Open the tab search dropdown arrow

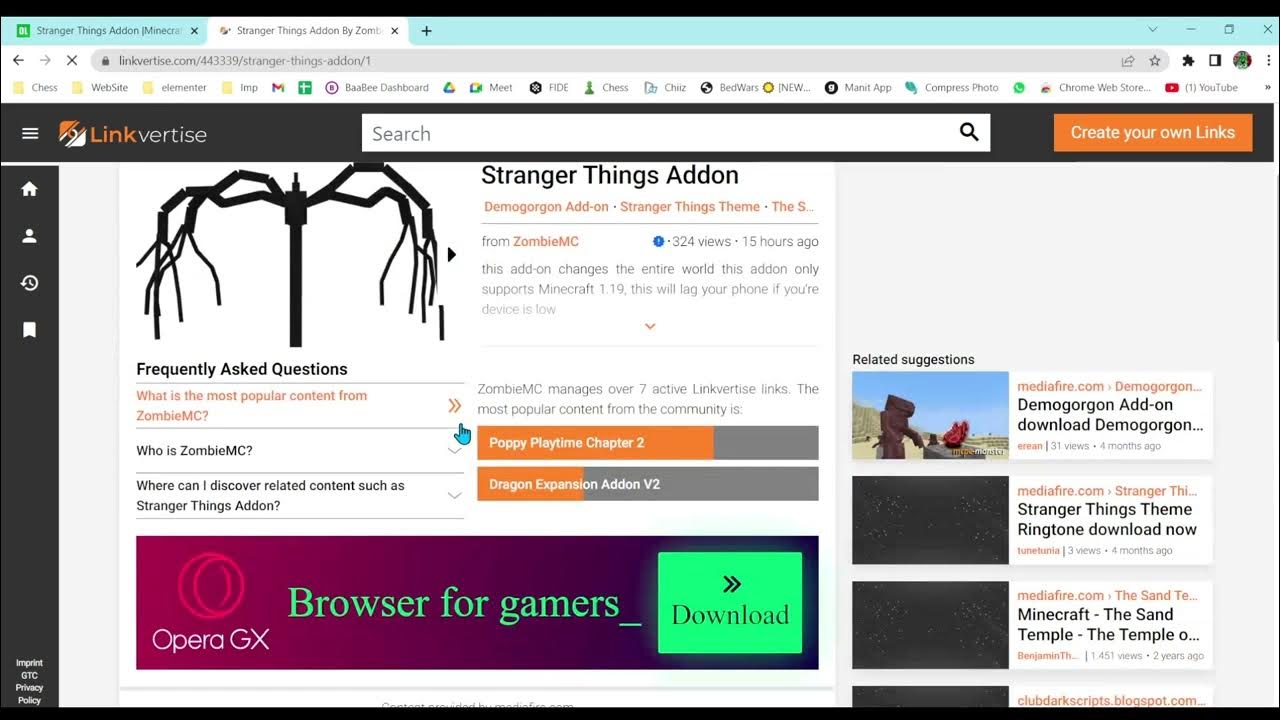tap(1153, 30)
